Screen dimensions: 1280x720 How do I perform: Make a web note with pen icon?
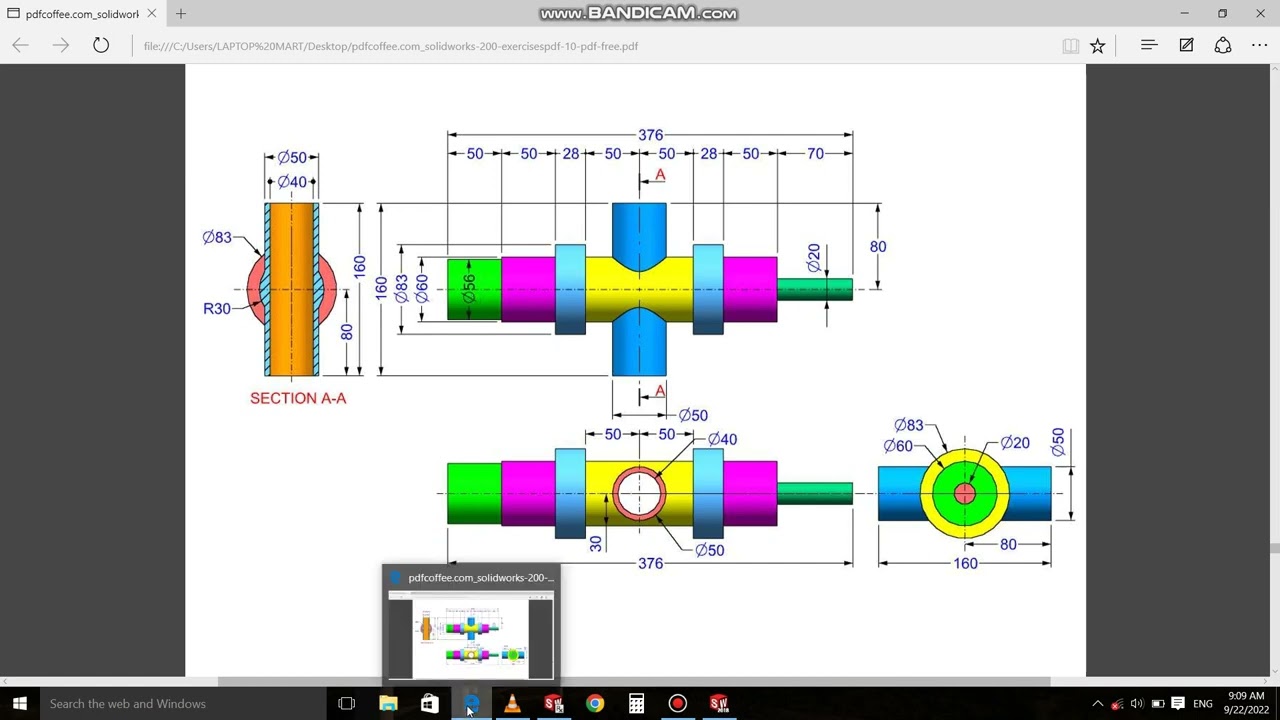point(1186,45)
